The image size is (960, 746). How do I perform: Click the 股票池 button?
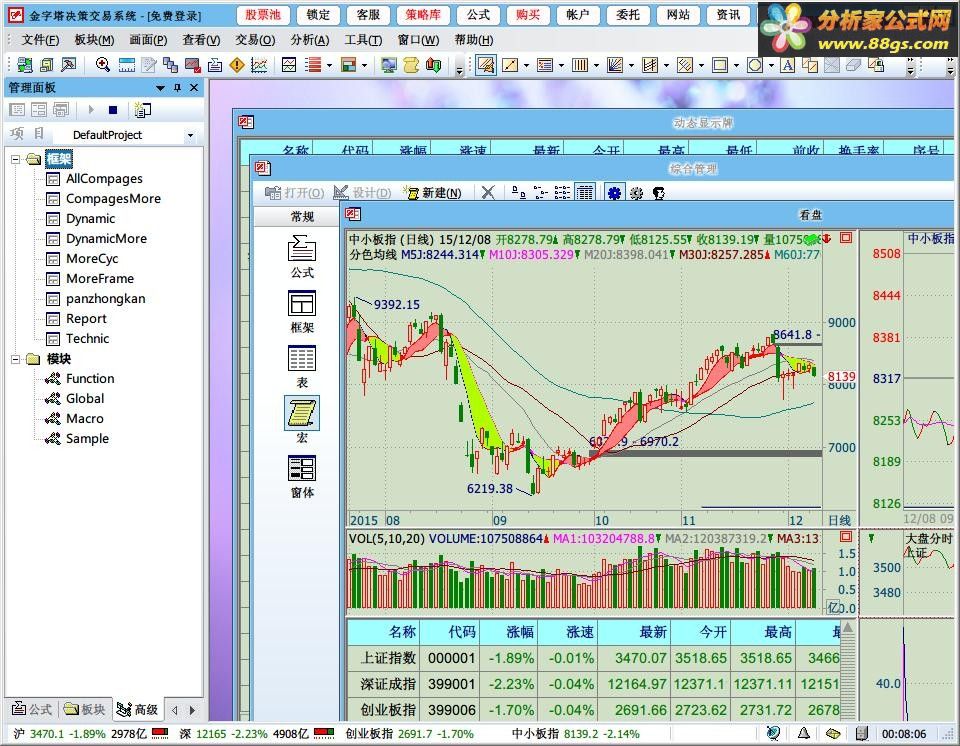pyautogui.click(x=263, y=15)
